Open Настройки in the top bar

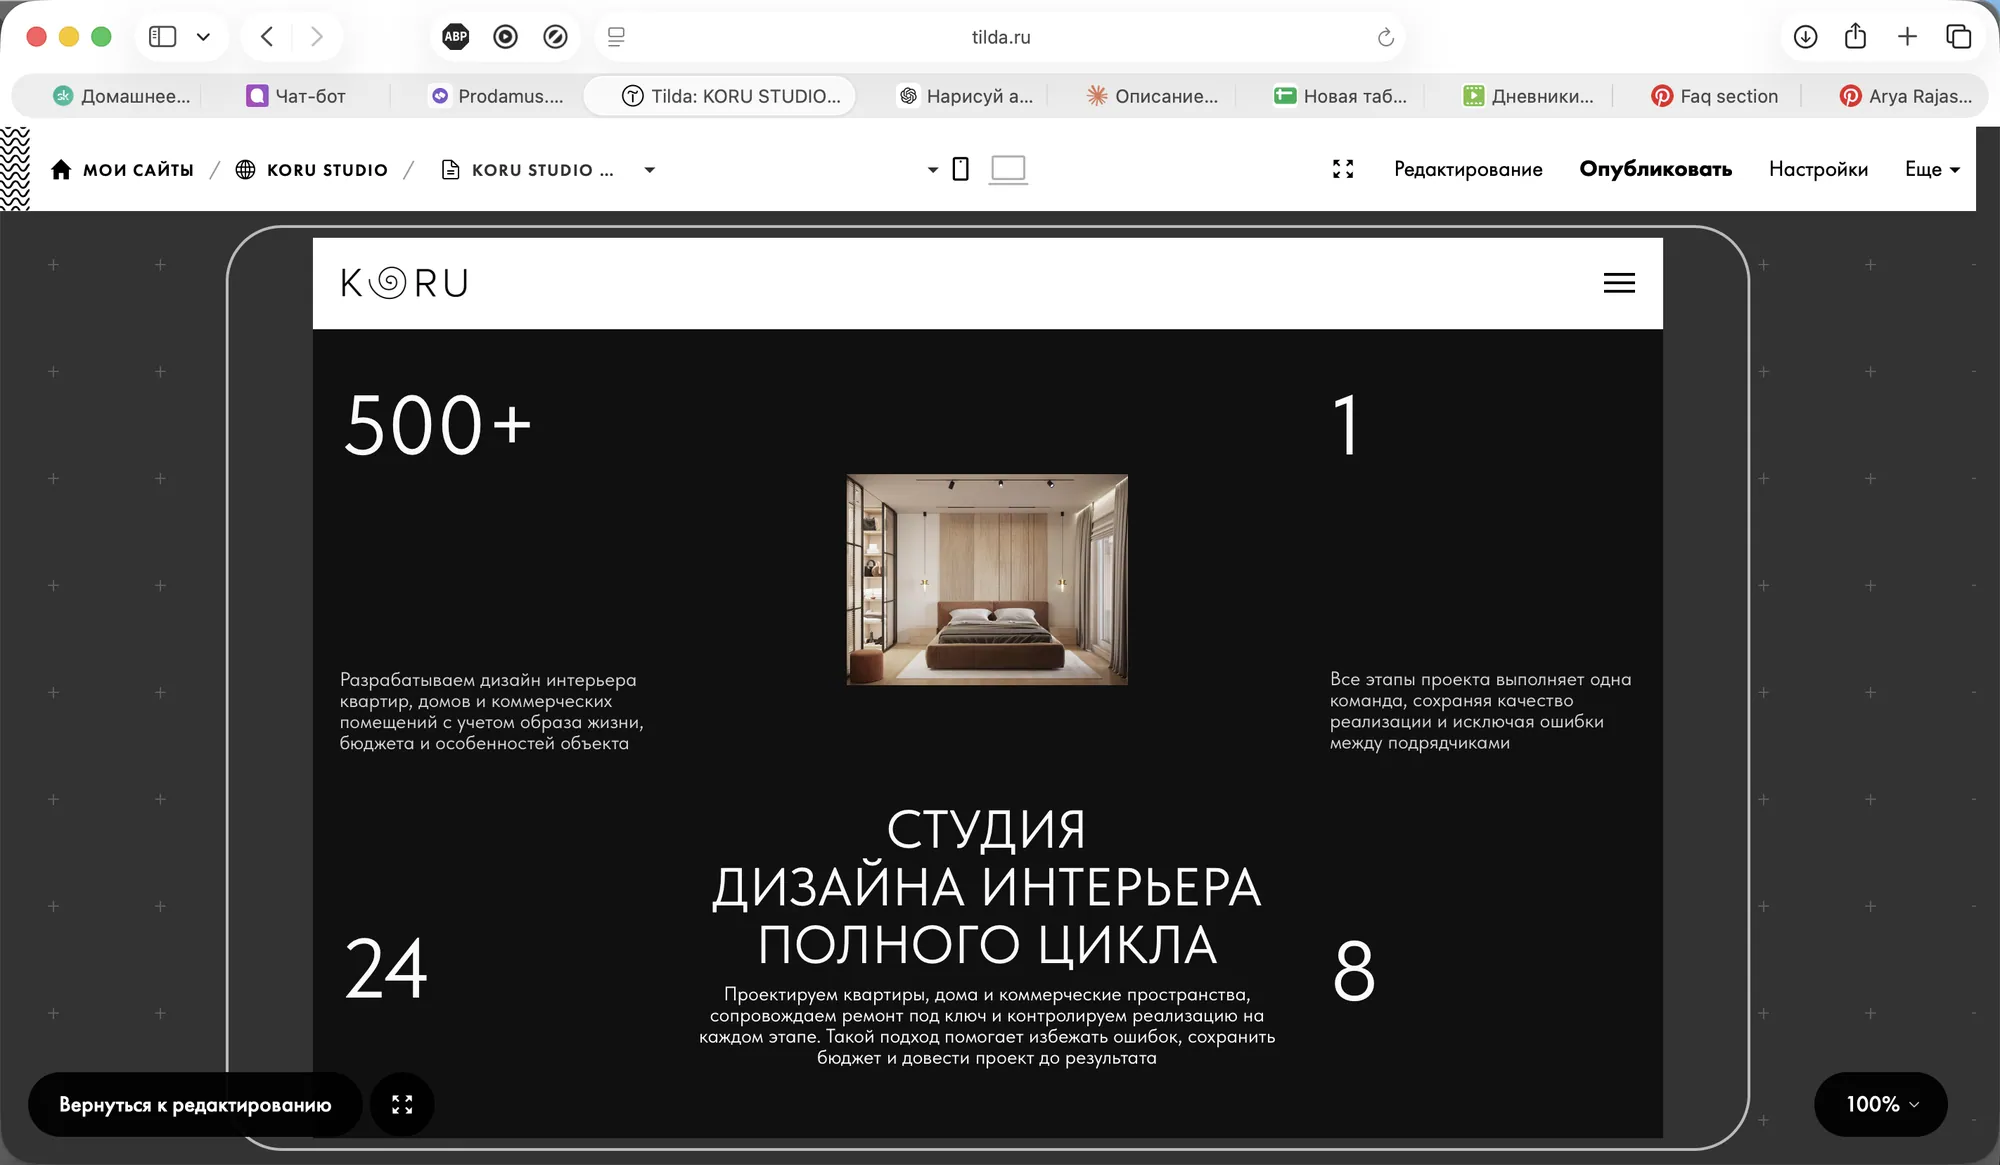point(1818,169)
